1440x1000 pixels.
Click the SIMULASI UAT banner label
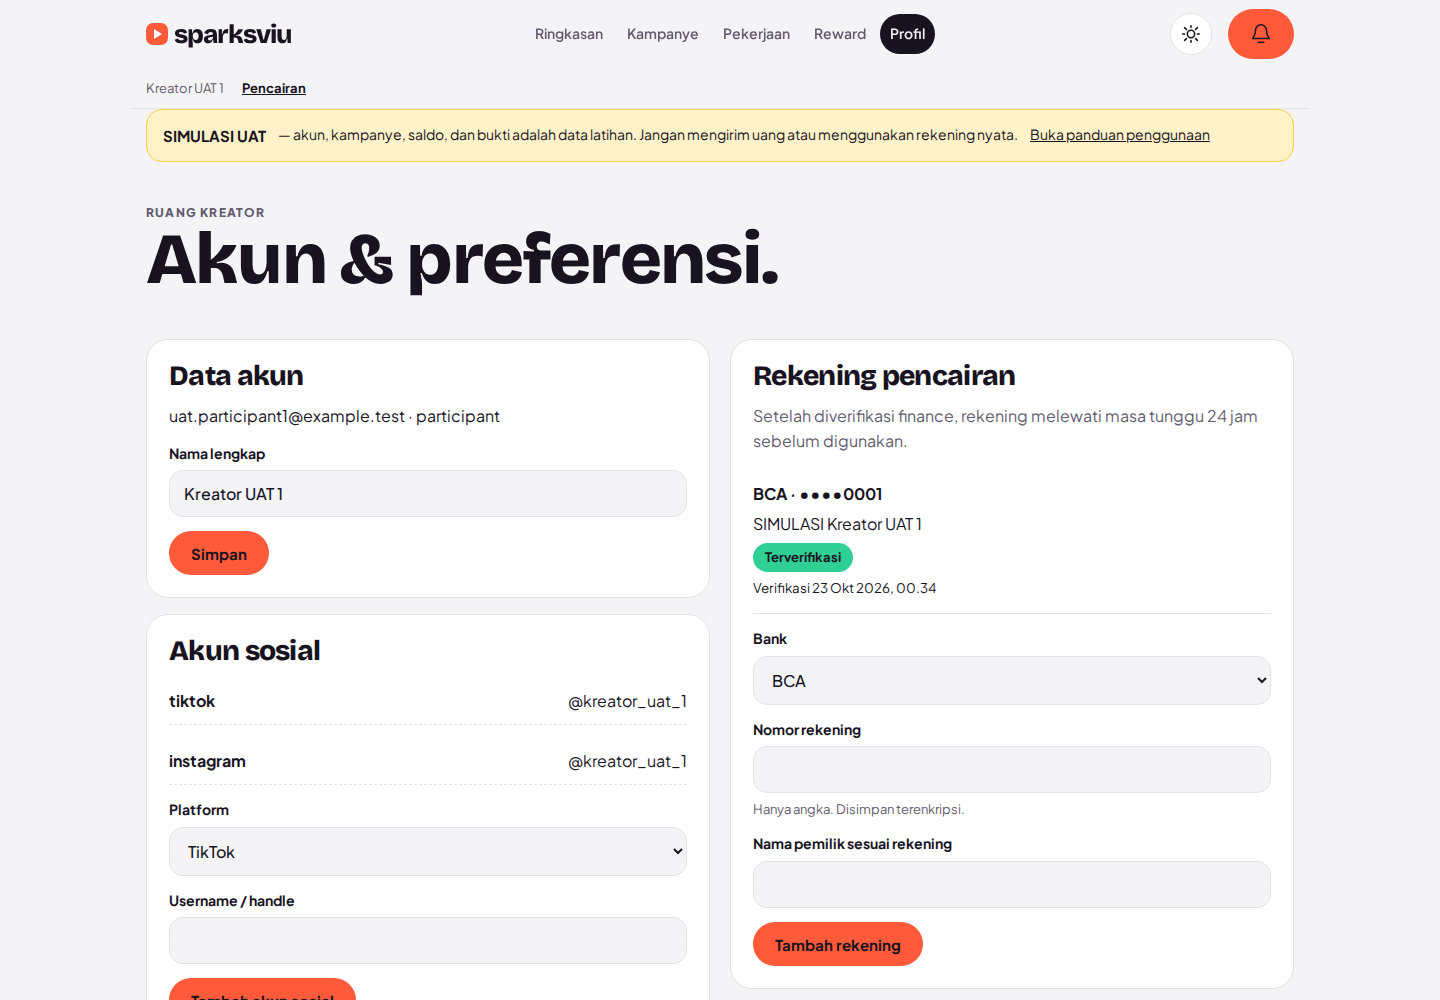[x=215, y=136]
